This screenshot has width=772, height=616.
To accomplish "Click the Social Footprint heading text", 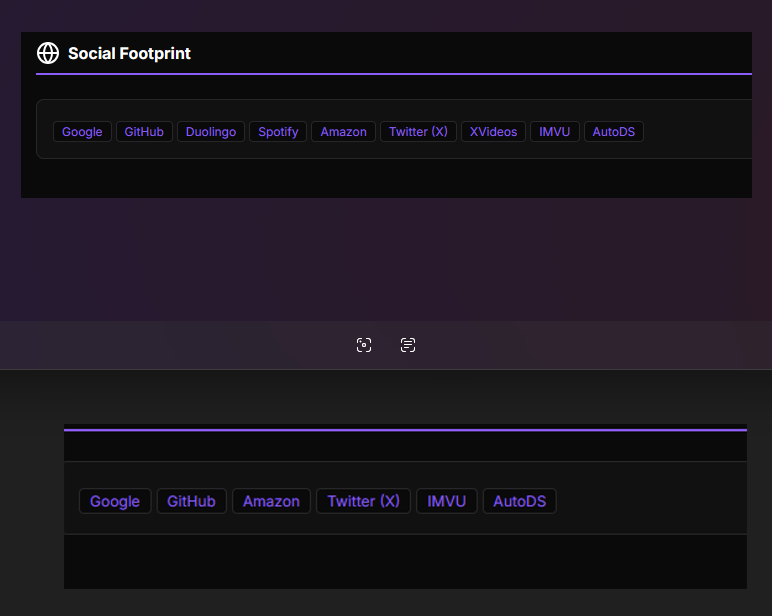I will 129,53.
